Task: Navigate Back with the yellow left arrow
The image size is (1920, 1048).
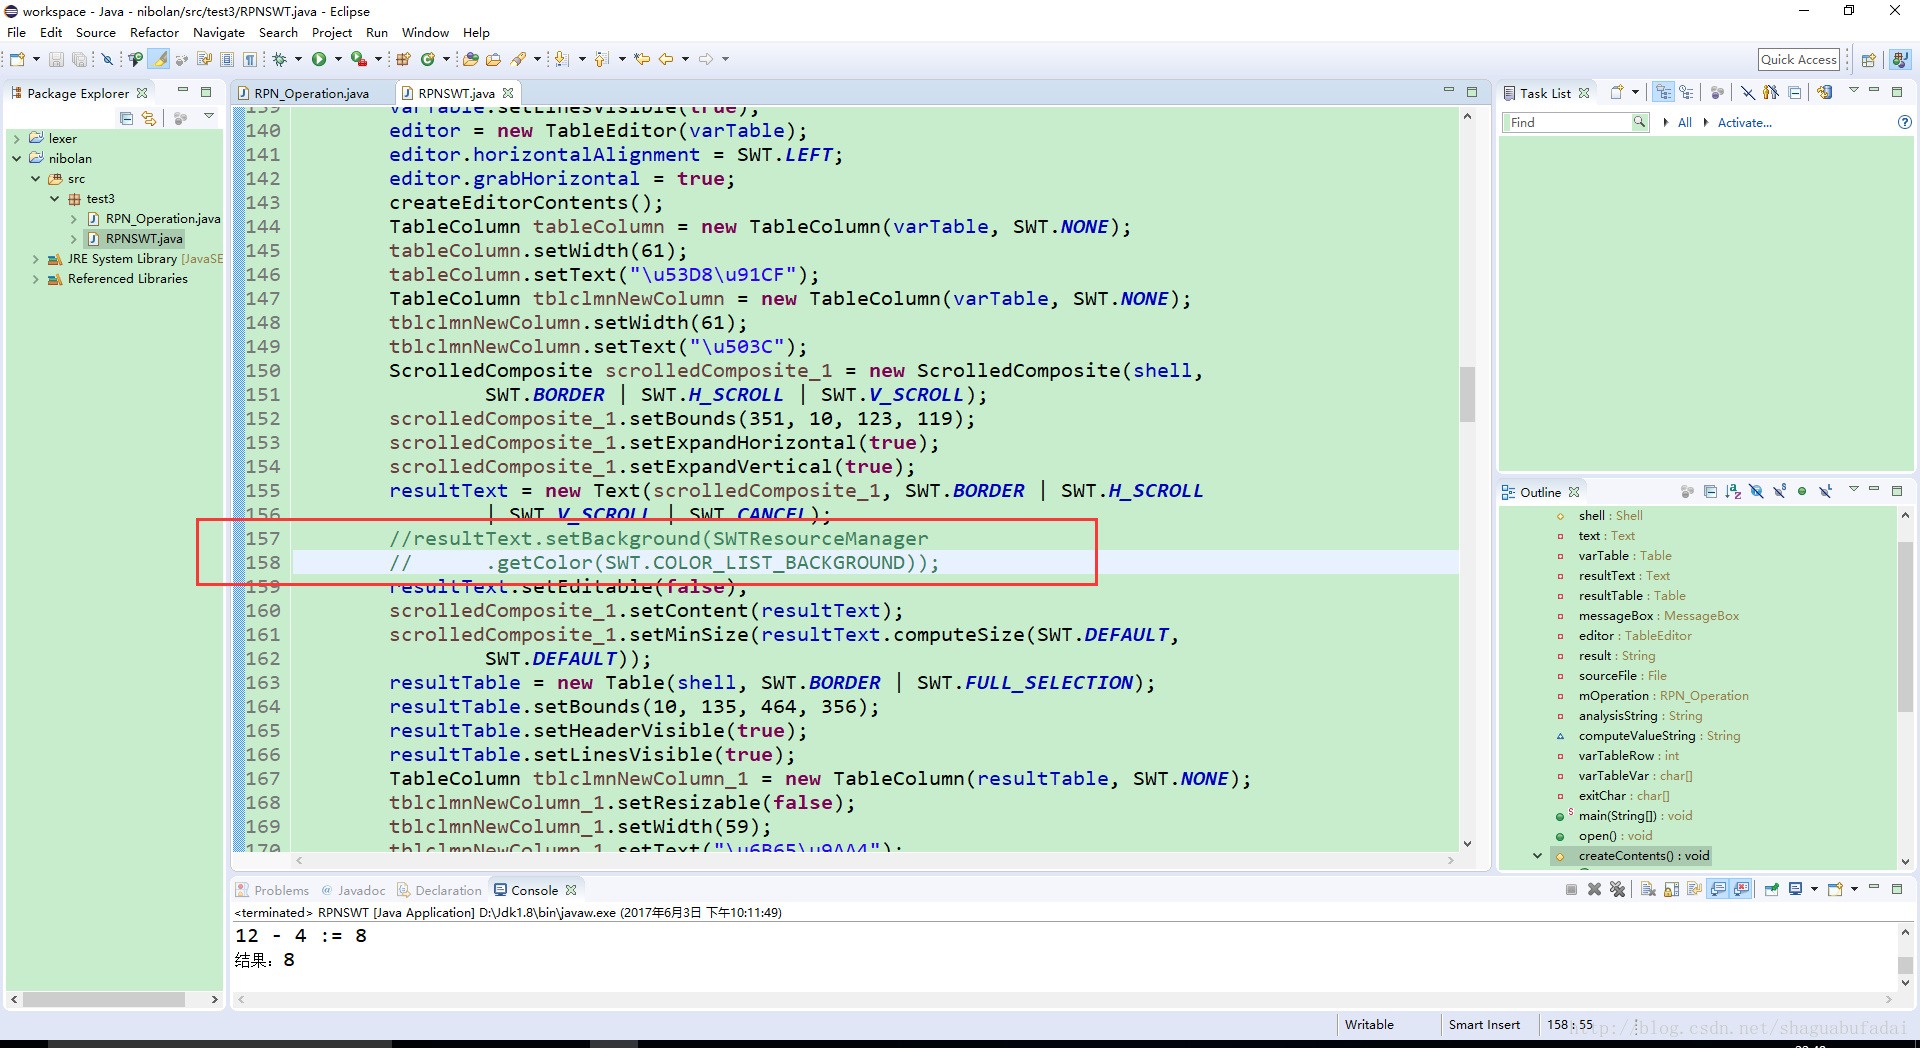Action: [x=666, y=60]
